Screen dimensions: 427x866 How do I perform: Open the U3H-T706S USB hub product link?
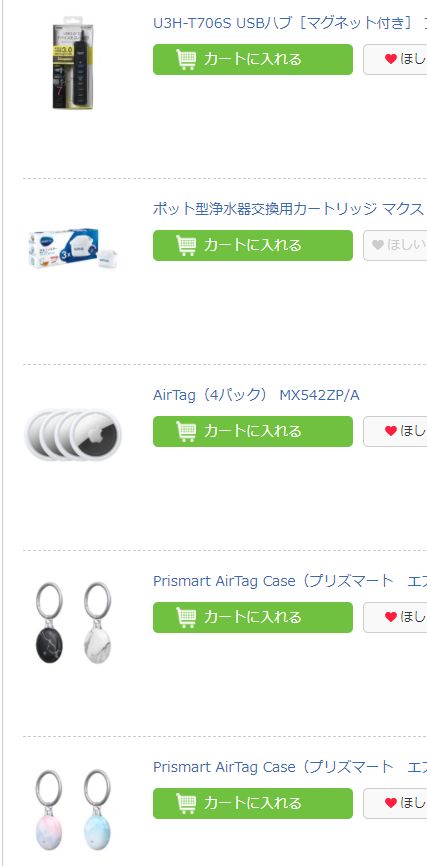coord(289,23)
